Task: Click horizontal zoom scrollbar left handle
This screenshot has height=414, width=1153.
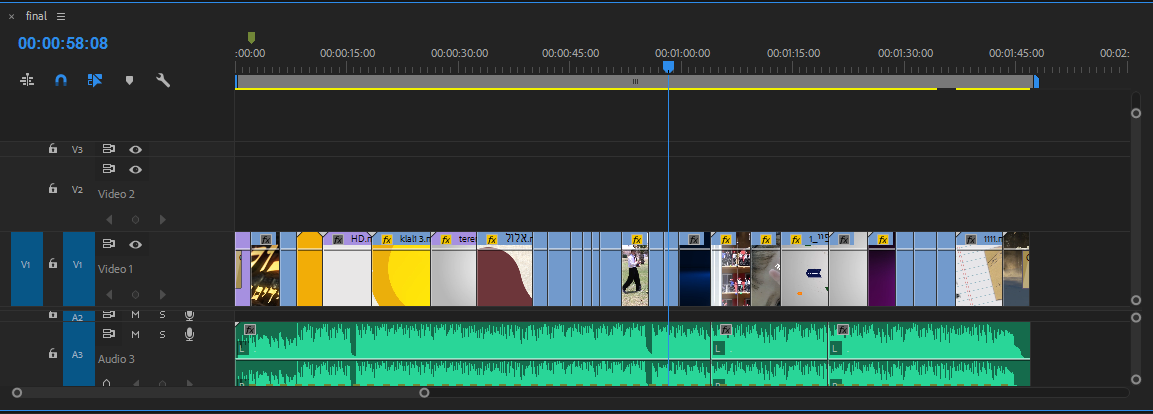Action: (x=17, y=393)
